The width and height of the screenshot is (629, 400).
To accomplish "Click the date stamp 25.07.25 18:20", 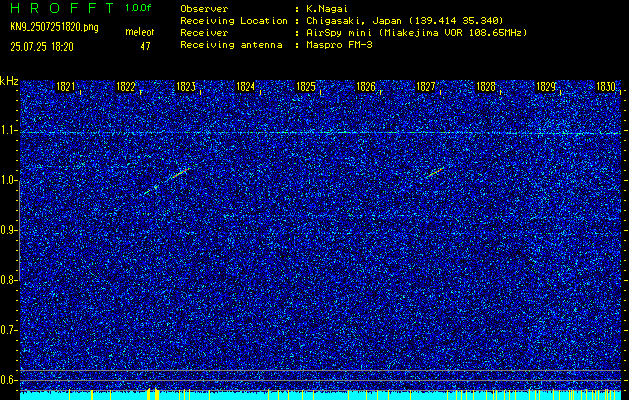I will [x=42, y=47].
